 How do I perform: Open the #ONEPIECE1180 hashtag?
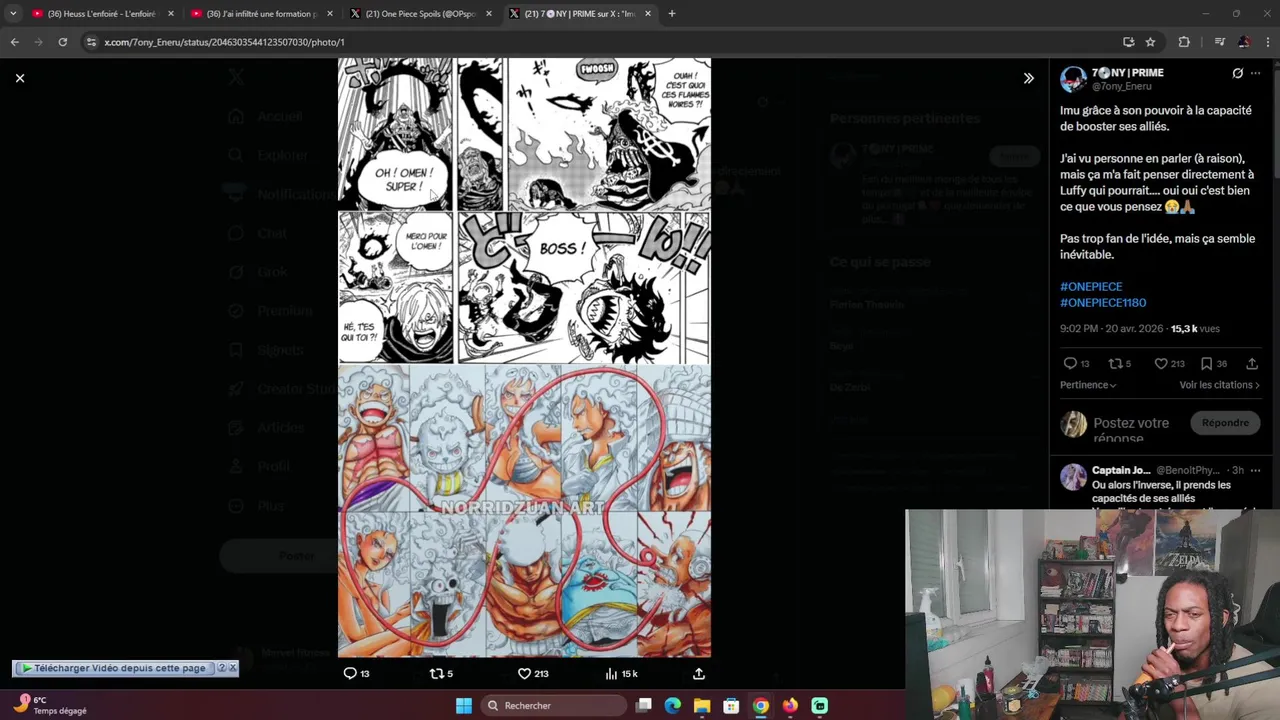1103,303
